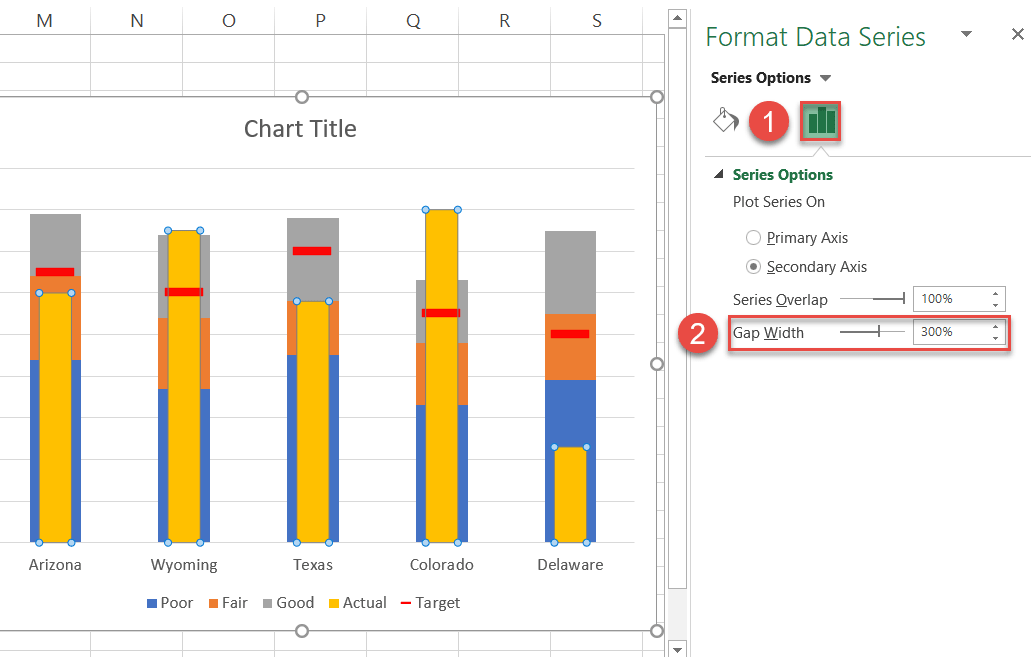Select the Primary Axis radio button

(x=754, y=238)
